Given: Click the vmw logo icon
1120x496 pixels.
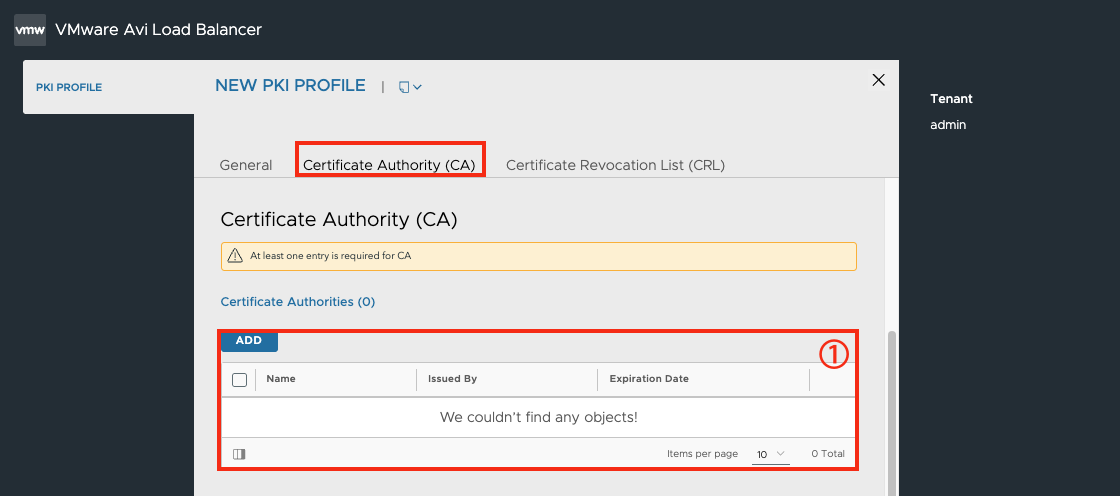Looking at the screenshot, I should pyautogui.click(x=30, y=30).
